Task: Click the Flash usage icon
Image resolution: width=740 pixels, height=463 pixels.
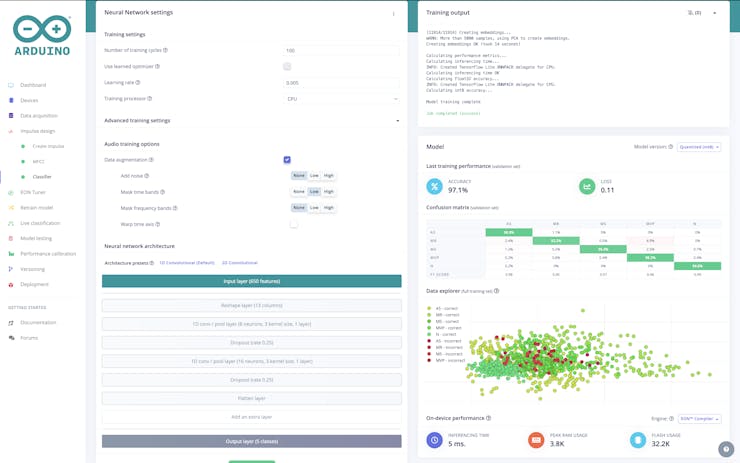Action: [x=638, y=440]
